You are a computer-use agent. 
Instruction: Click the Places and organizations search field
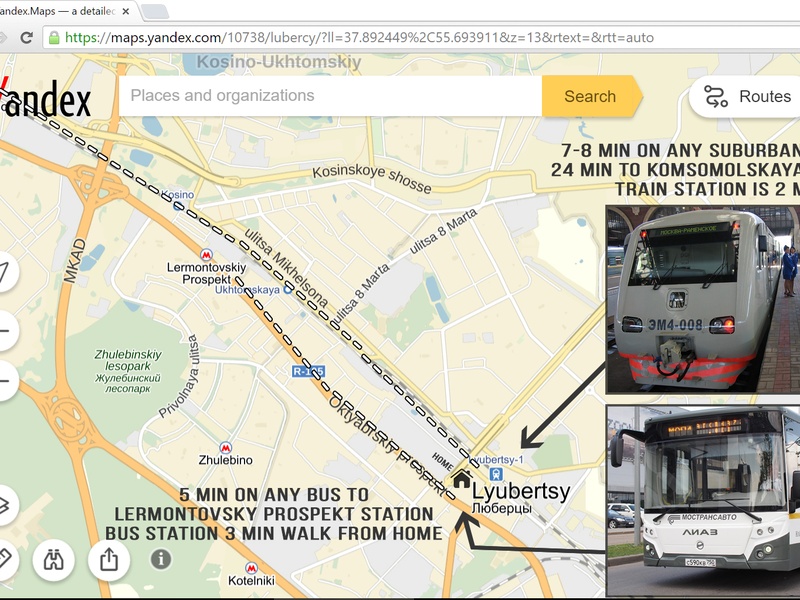[x=330, y=96]
